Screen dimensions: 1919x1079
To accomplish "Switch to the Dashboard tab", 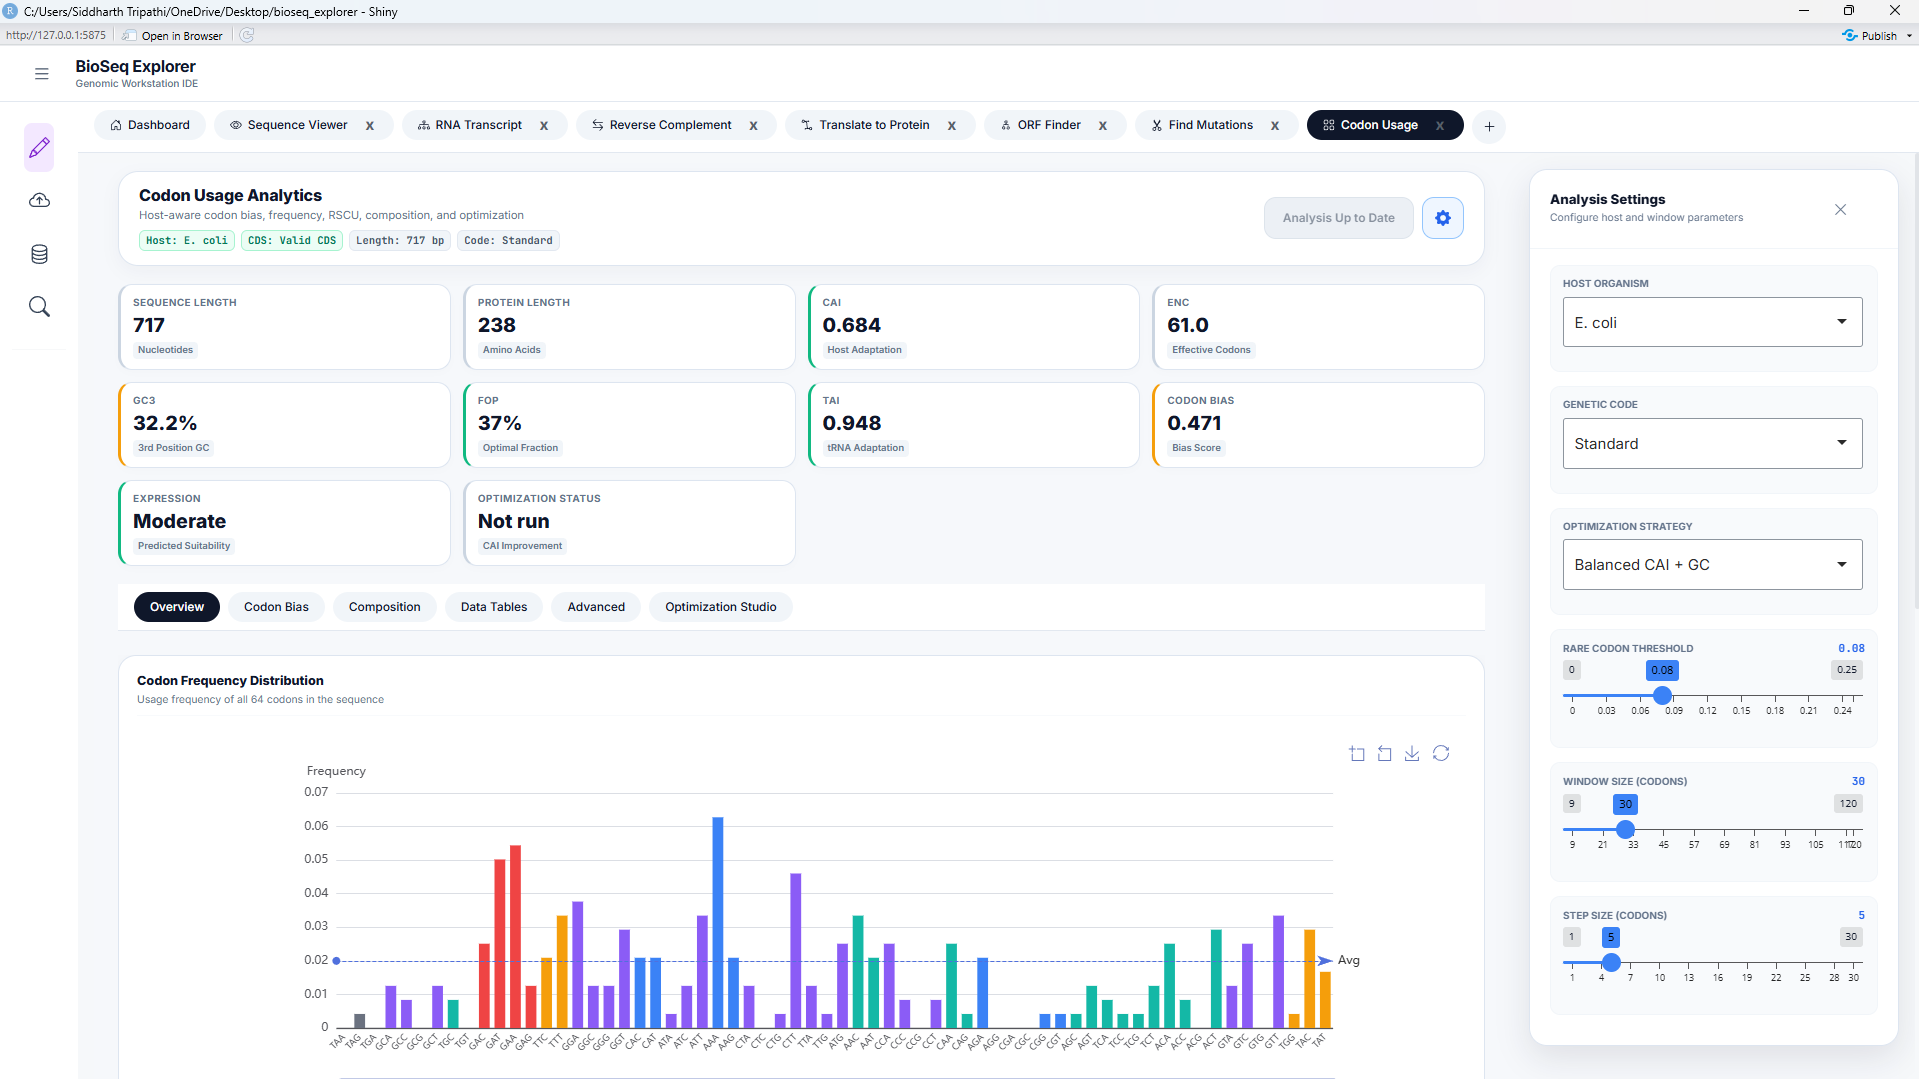I will point(150,125).
